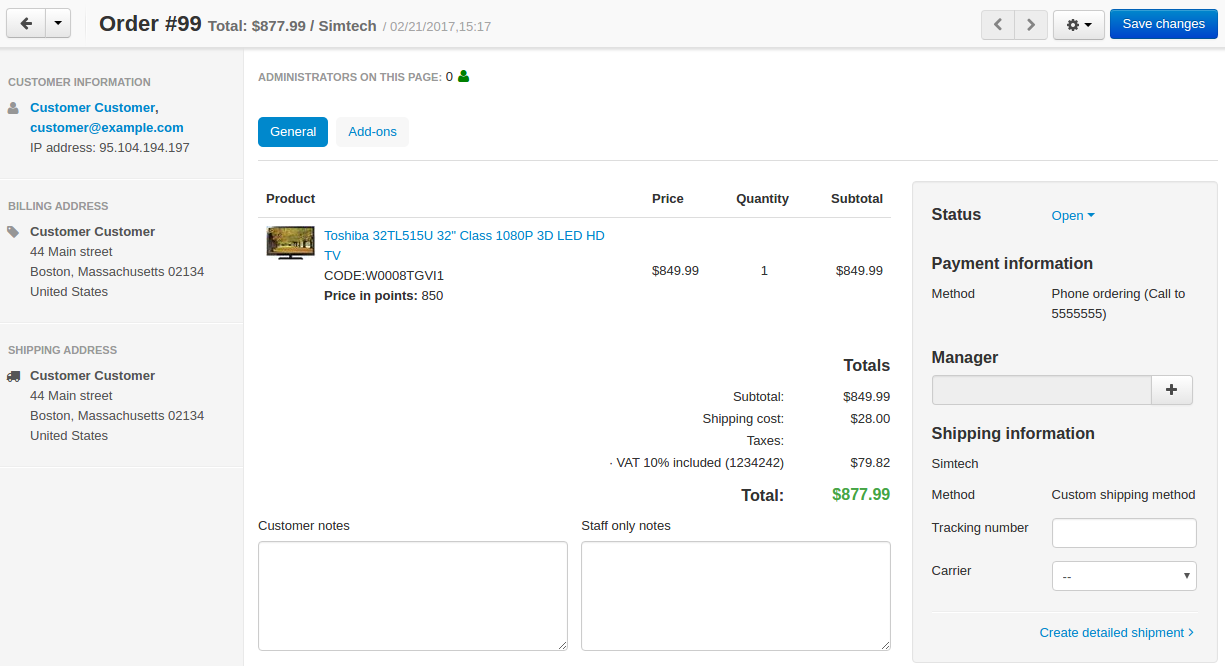The height and width of the screenshot is (666, 1225).
Task: Click the billing address tag icon
Action: pos(13,231)
